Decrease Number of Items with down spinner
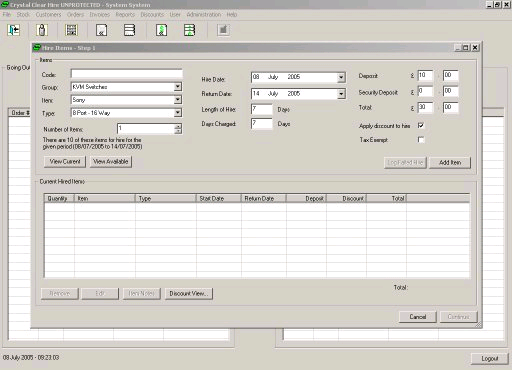The width and height of the screenshot is (512, 370). click(178, 131)
